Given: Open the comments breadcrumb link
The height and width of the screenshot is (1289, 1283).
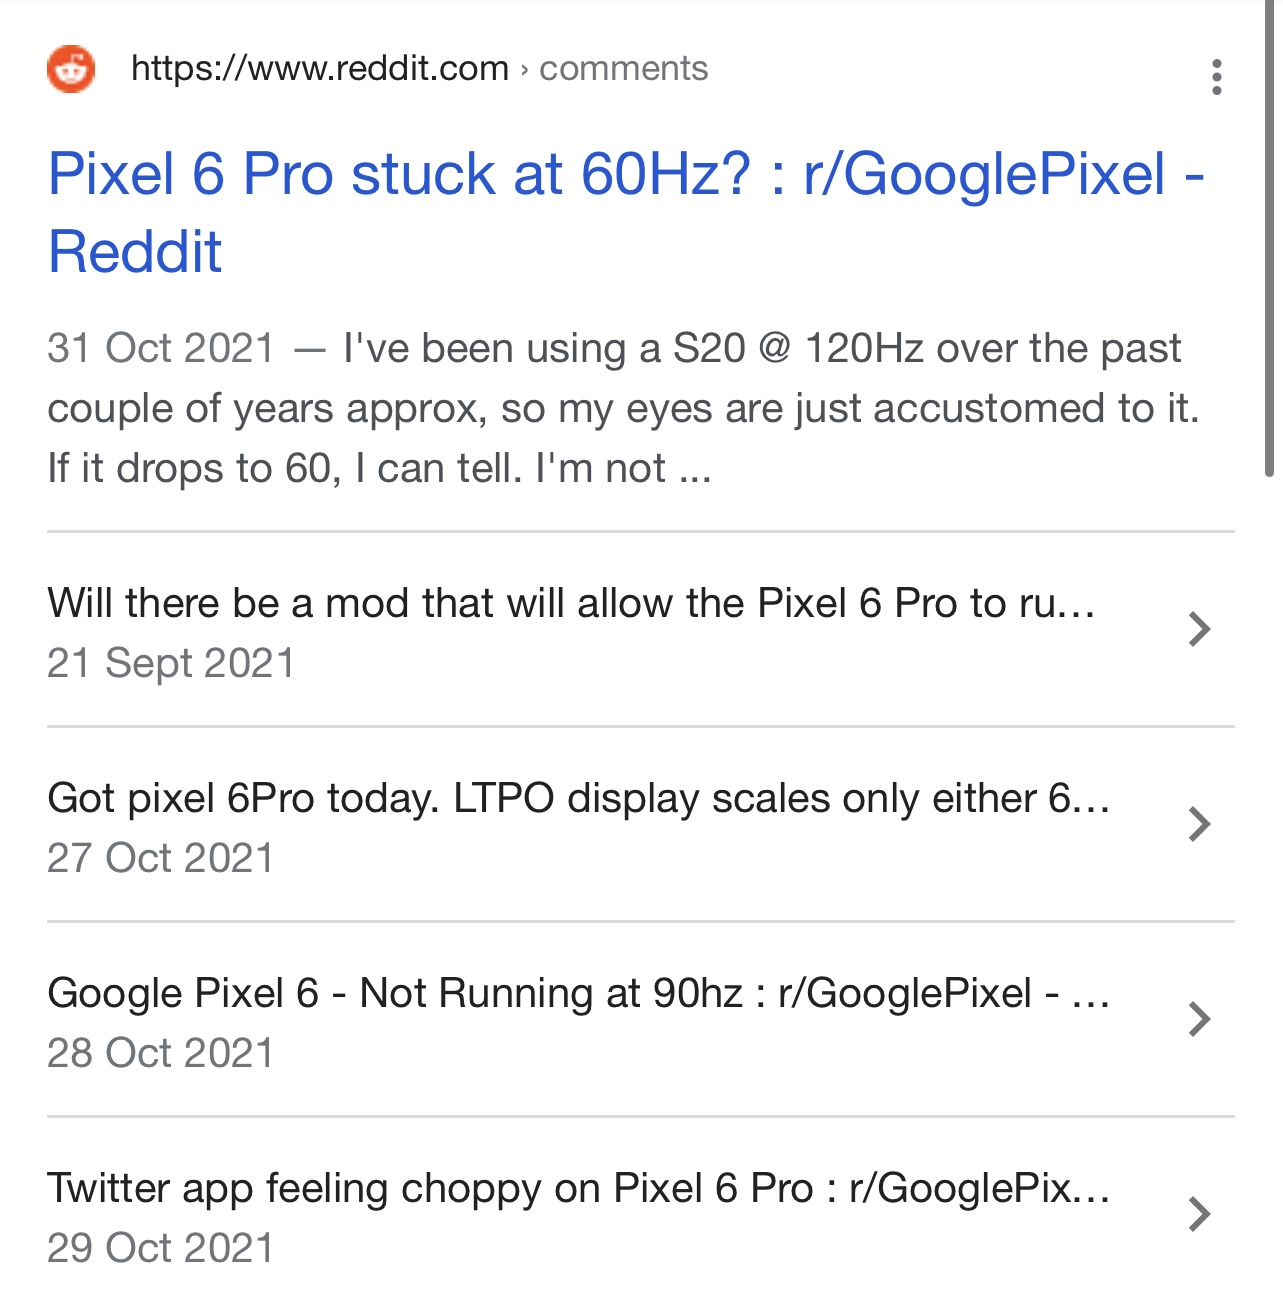Looking at the screenshot, I should (x=623, y=68).
